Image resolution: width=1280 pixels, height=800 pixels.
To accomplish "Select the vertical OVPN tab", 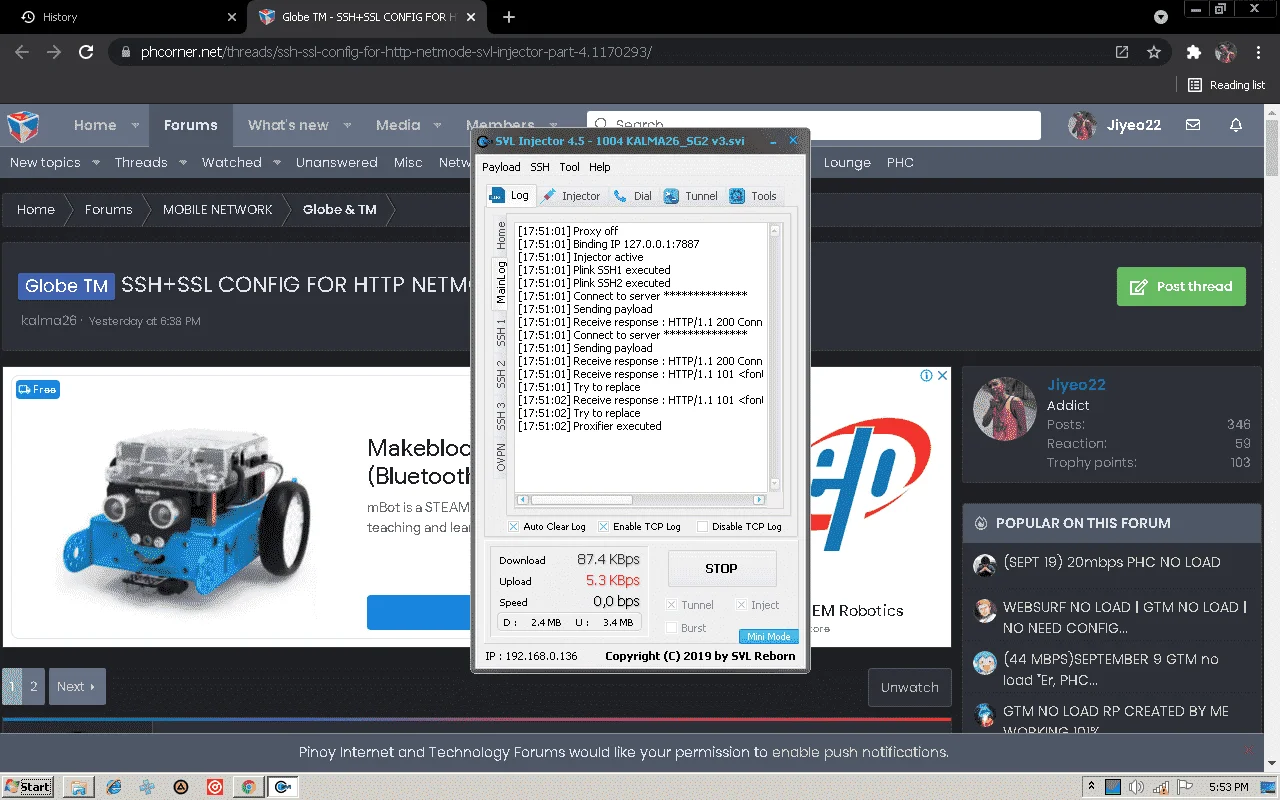I will [x=501, y=457].
